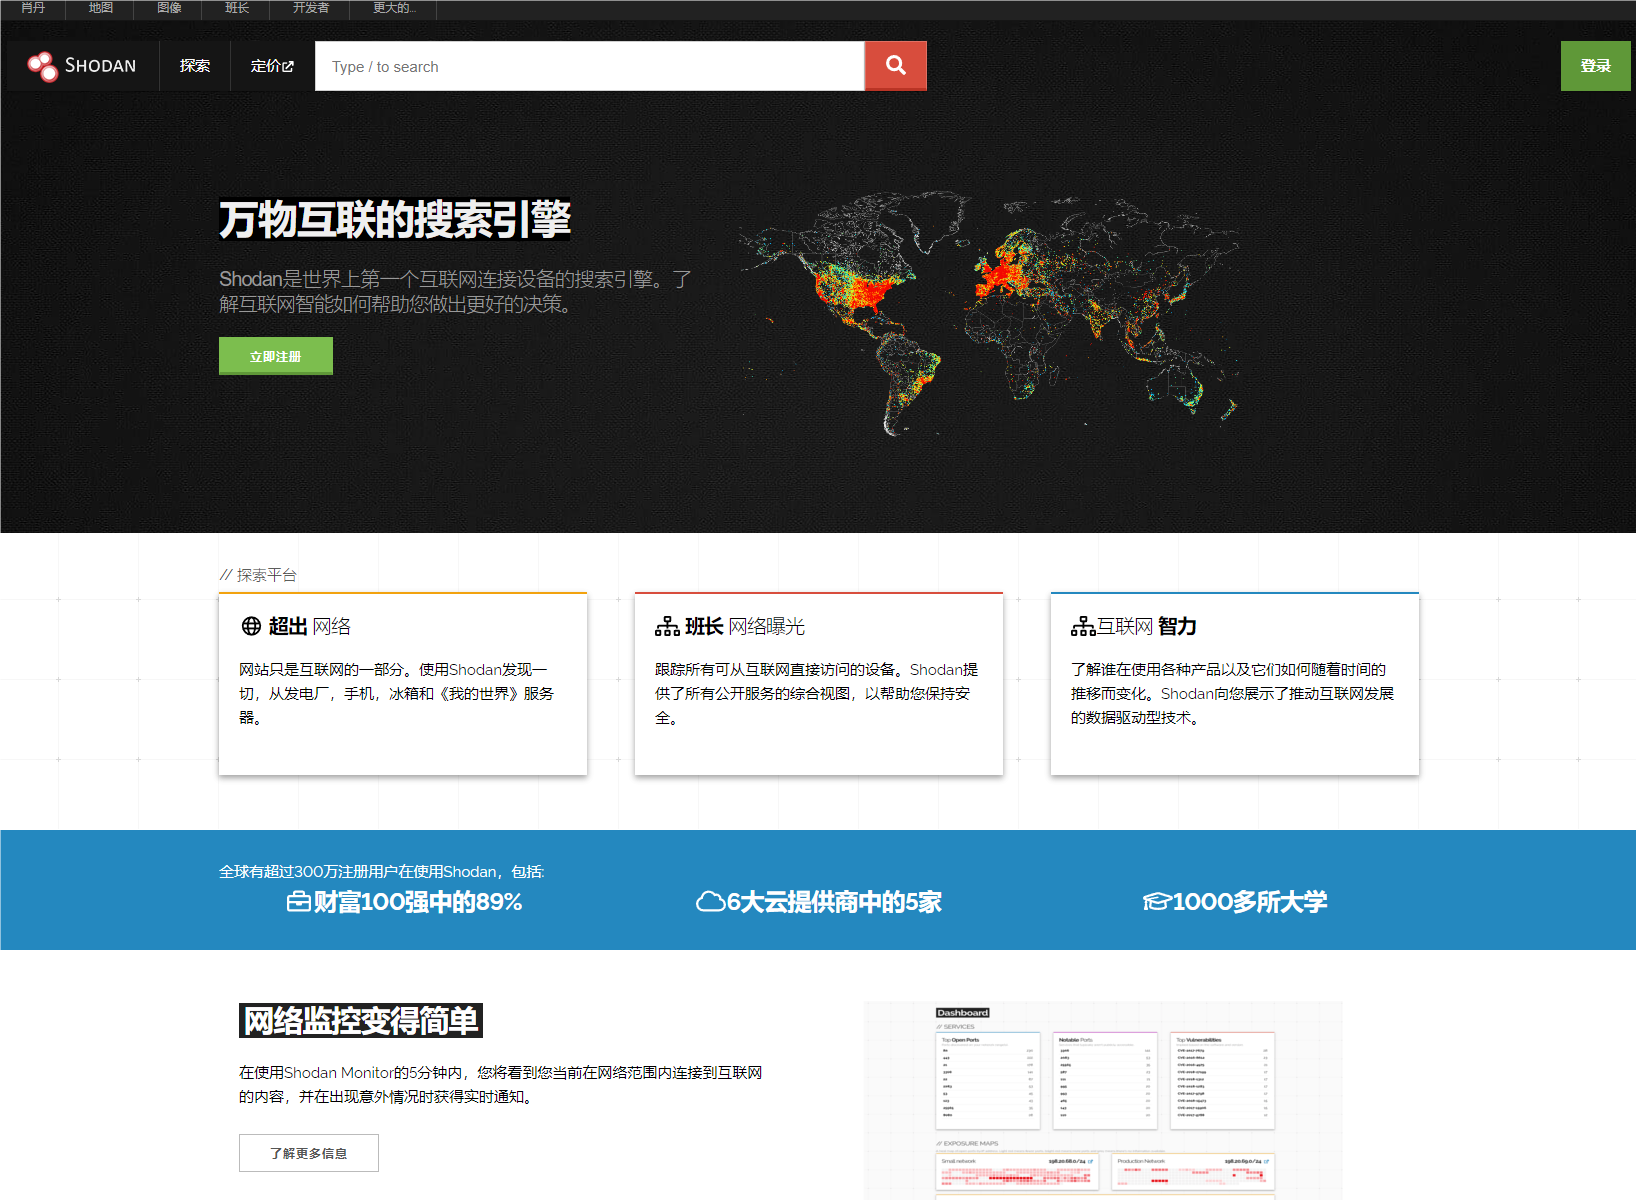This screenshot has height=1200, width=1636.
Task: Click the 万物互联的搜索引擎 headline
Action: [x=395, y=220]
